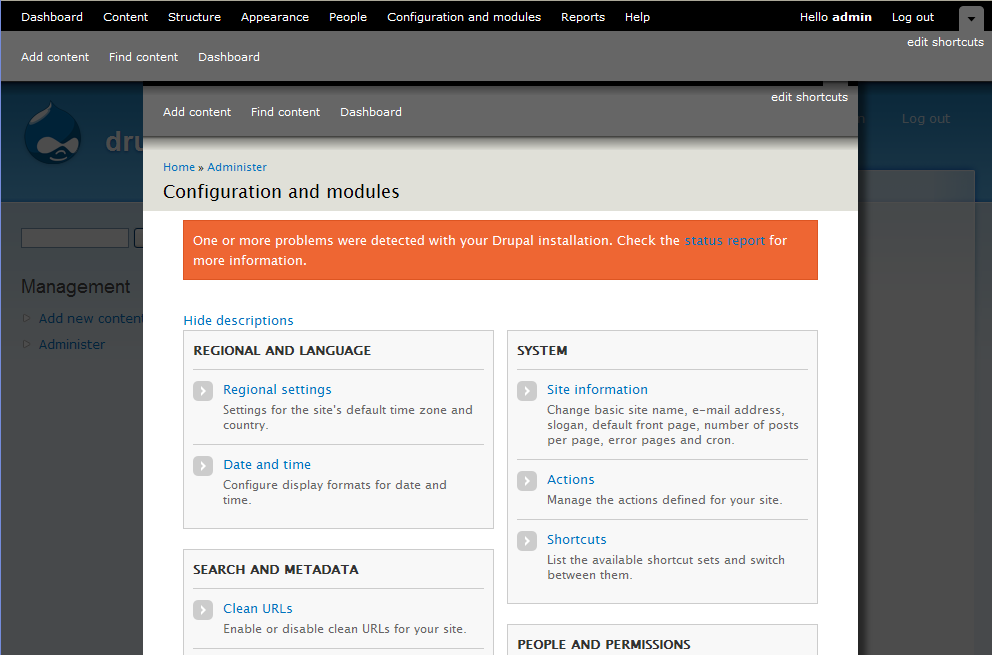The image size is (992, 655).
Task: Click arrow icon beside Site information
Action: 527,391
